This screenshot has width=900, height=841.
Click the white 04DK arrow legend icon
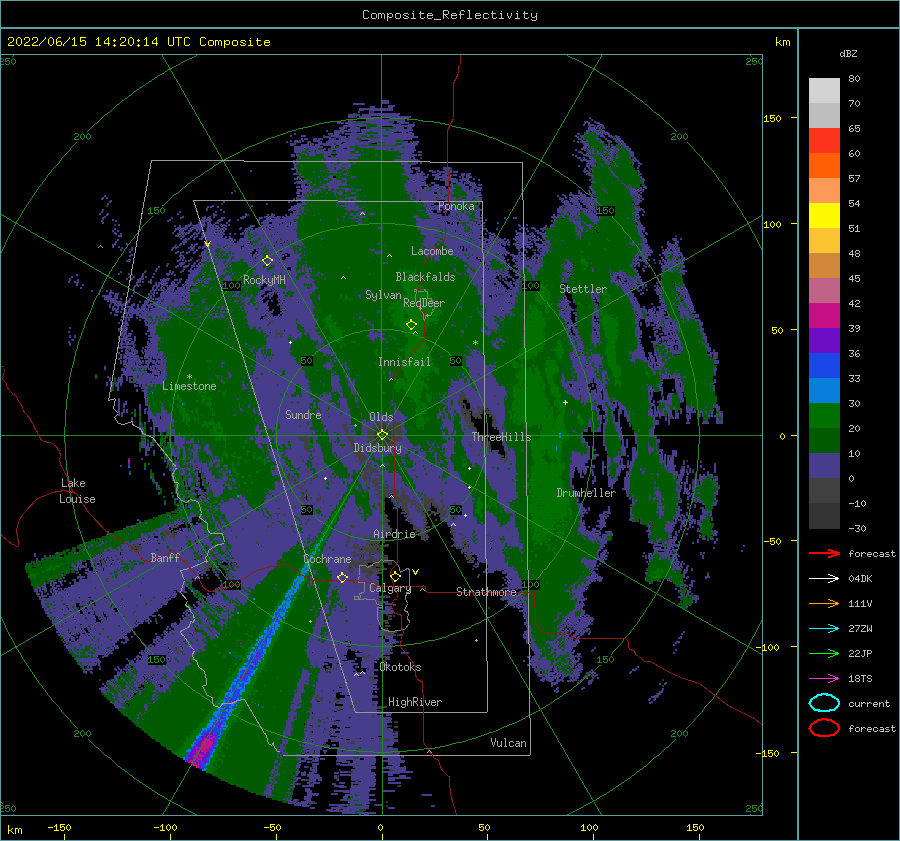tap(824, 578)
